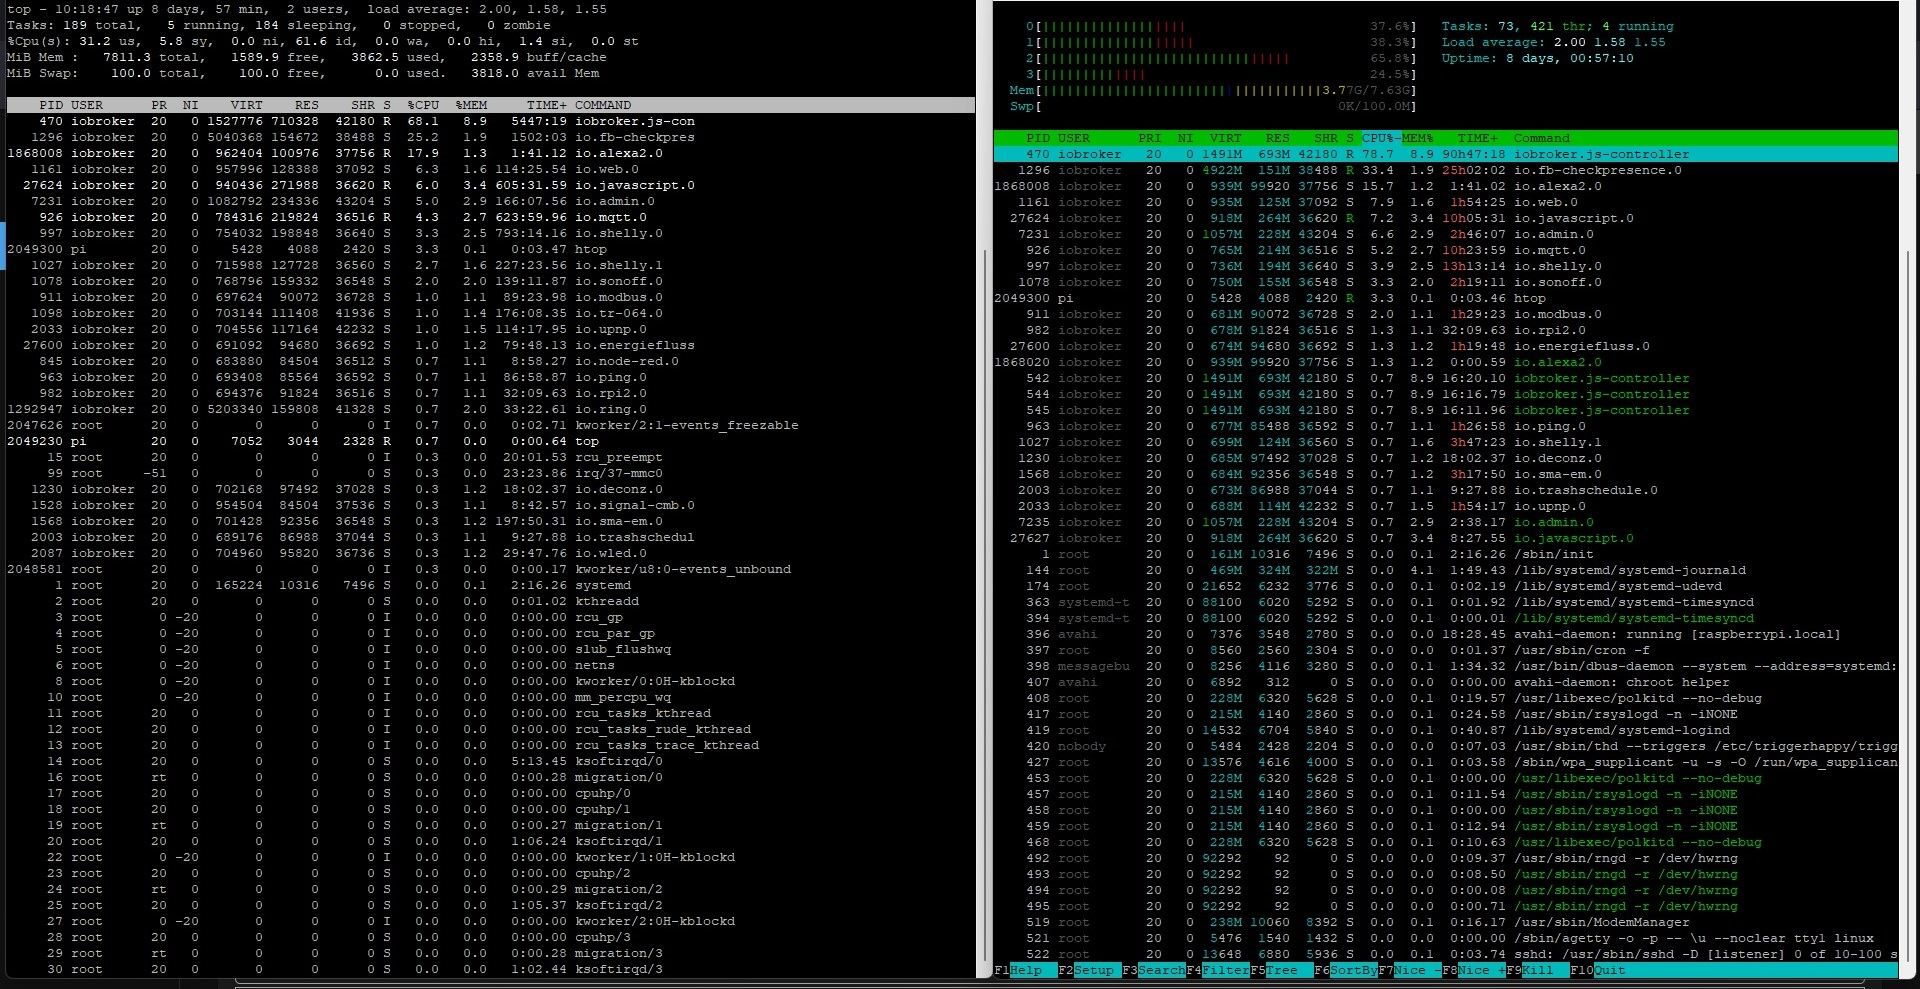Viewport: 1920px width, 989px height.
Task: Click the TIME+ column header in htop
Action: coord(1478,138)
